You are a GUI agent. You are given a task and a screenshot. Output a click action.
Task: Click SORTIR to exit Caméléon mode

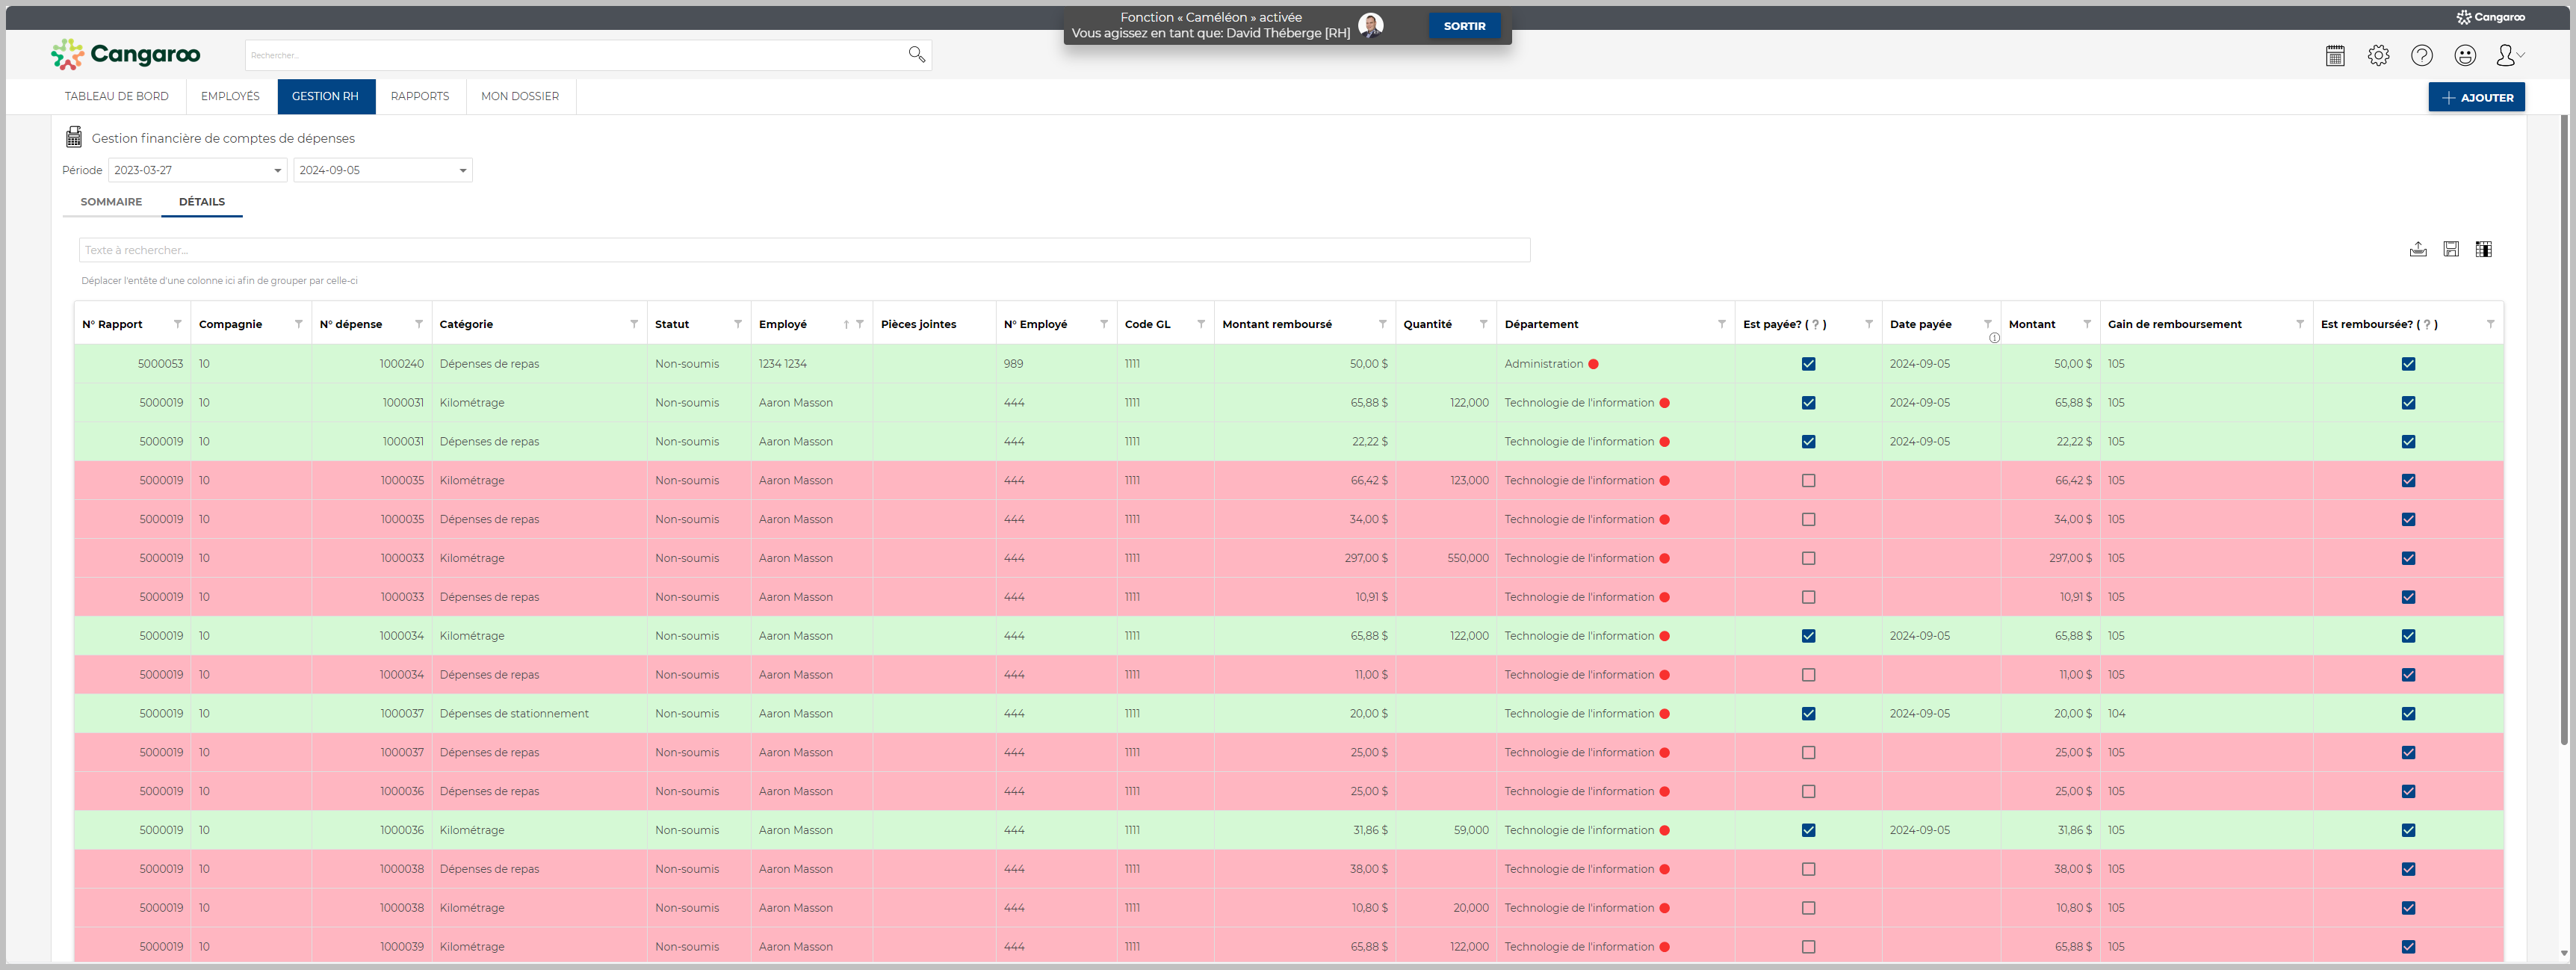click(1464, 26)
